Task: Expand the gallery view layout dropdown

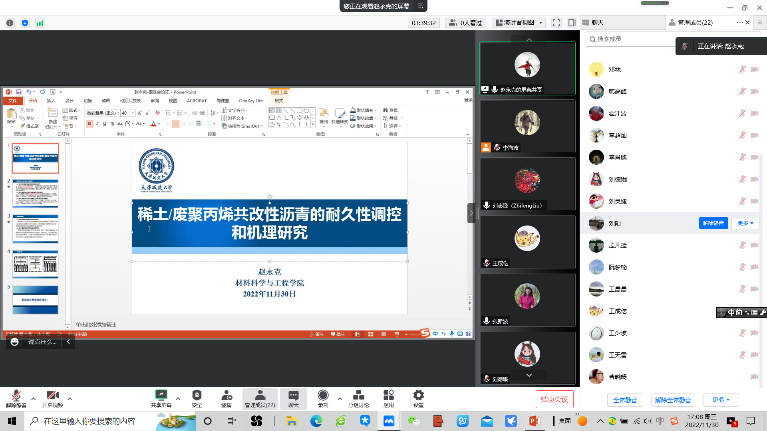Action: [541, 20]
